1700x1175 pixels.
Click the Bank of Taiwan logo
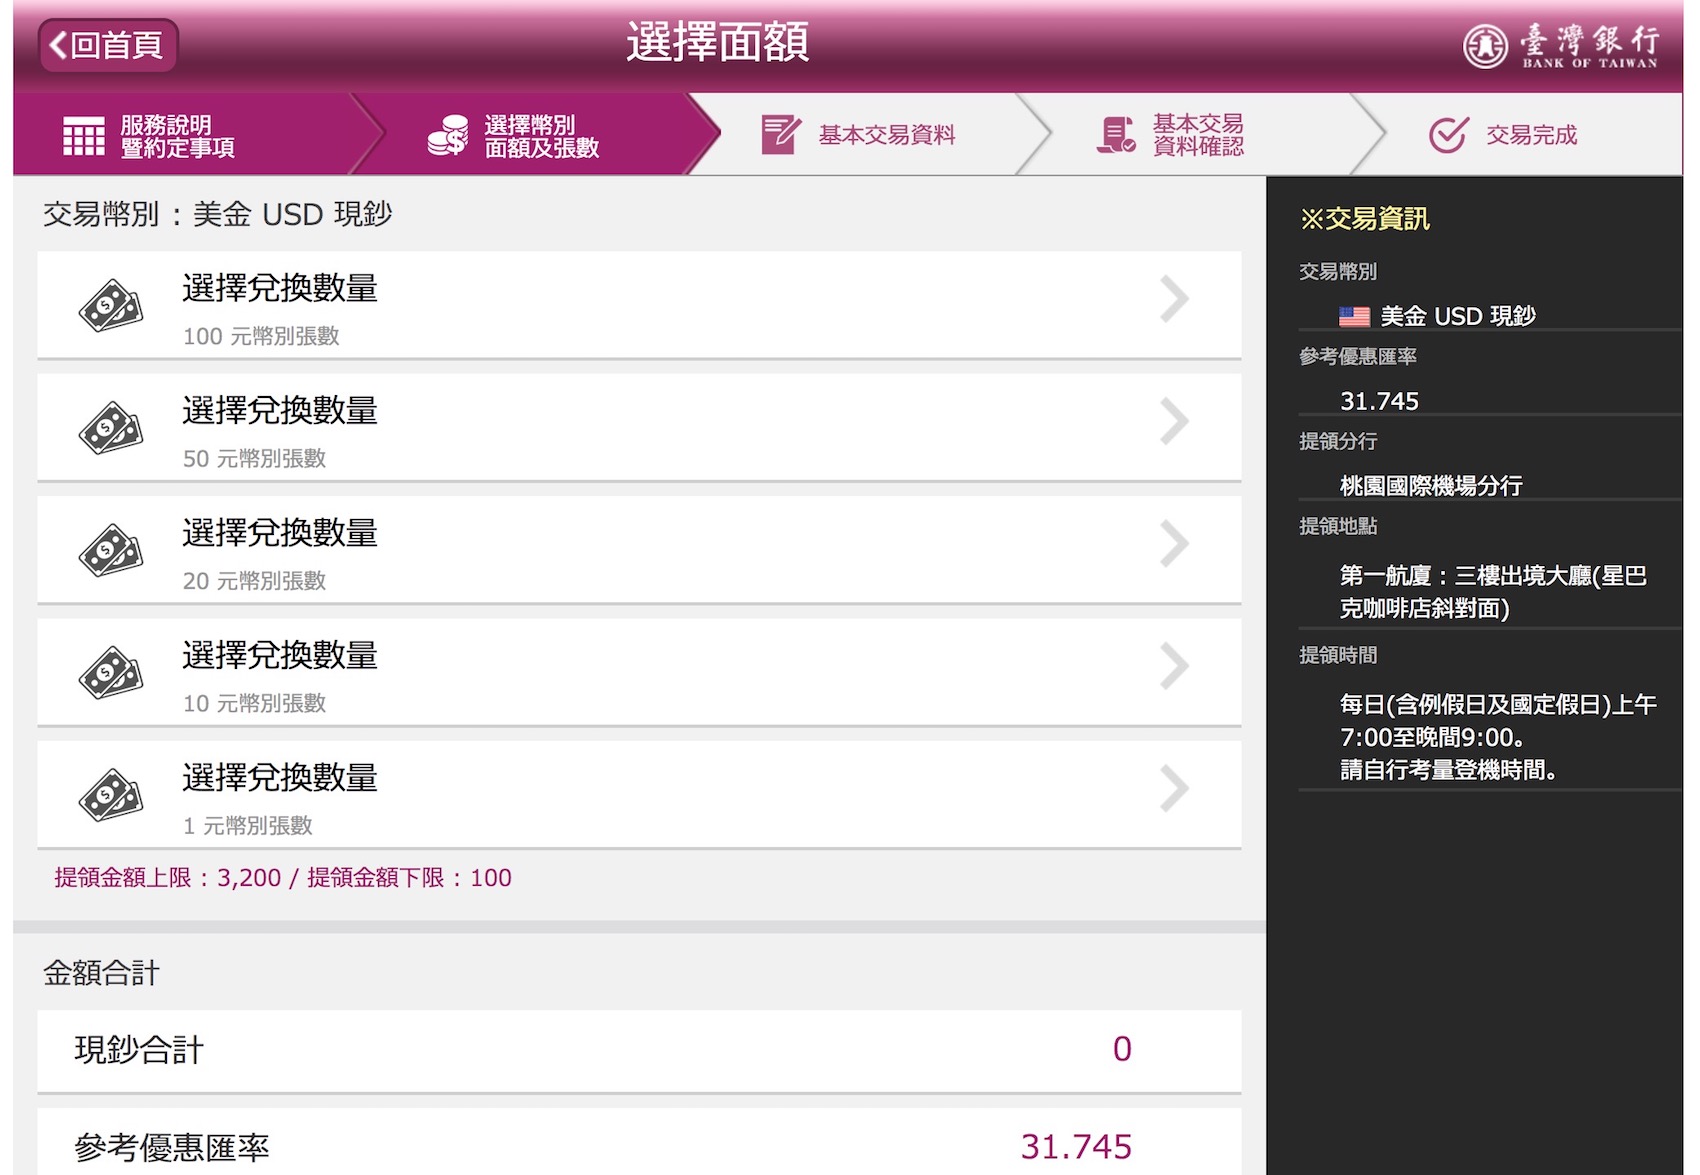tap(1560, 45)
